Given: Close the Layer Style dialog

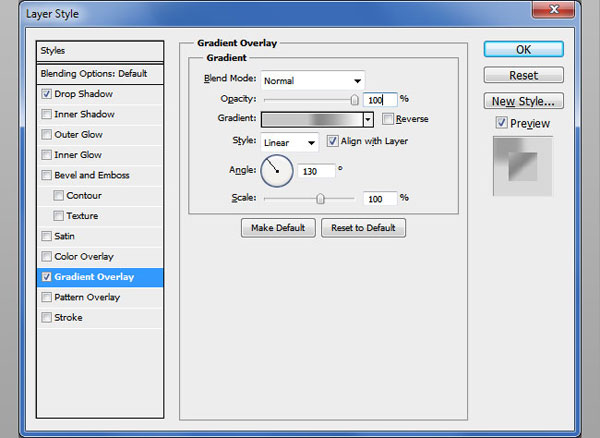Looking at the screenshot, I should pyautogui.click(x=553, y=9).
